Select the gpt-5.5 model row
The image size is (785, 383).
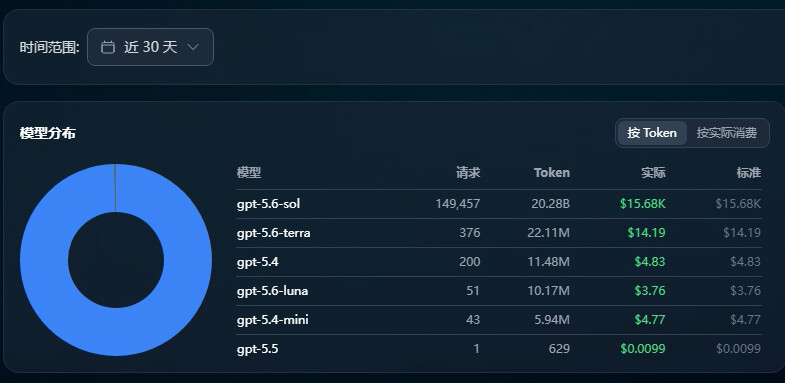click(499, 349)
